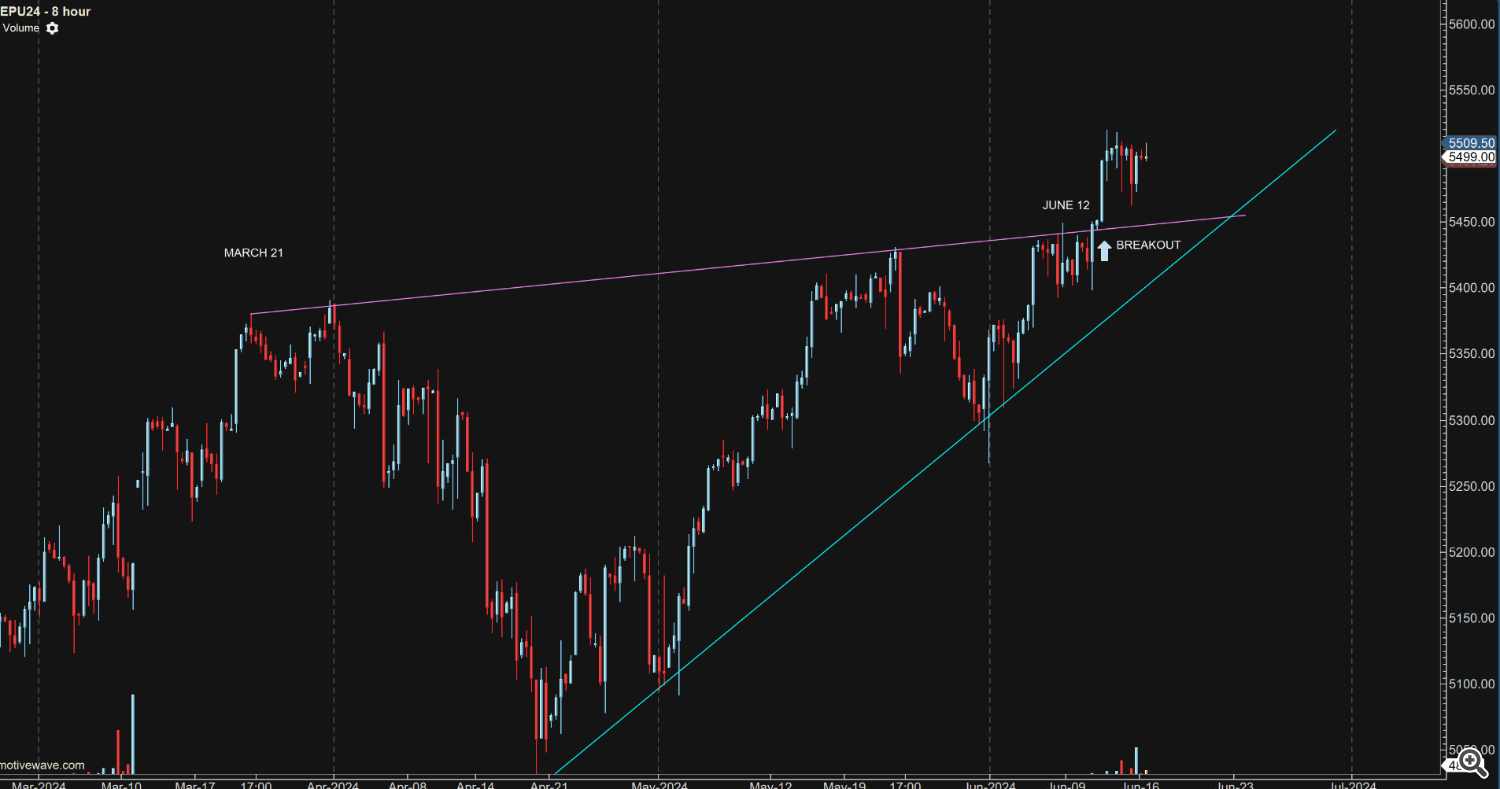This screenshot has height=789, width=1500.
Task: Click the Jul-2024 label on time axis
Action: [x=1351, y=783]
